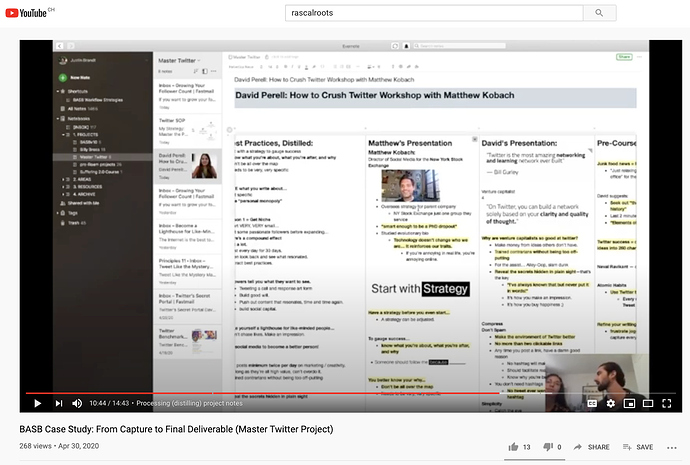This screenshot has width=690, height=465.
Task: Open BASB Workflow Strategies shortcut
Action: (97, 100)
